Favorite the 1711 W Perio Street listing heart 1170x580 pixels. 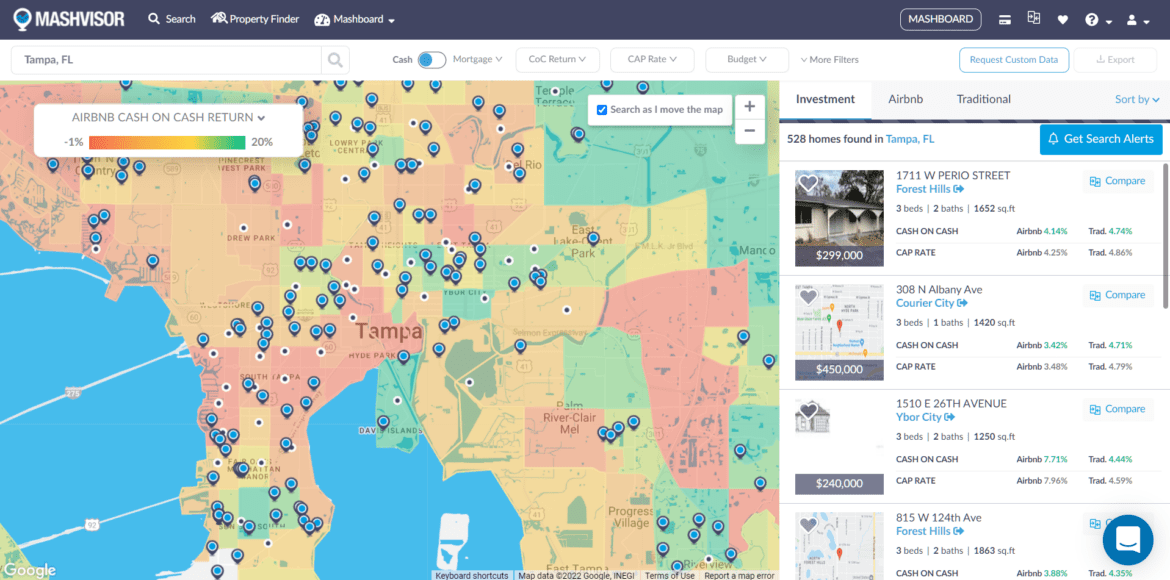[x=808, y=183]
